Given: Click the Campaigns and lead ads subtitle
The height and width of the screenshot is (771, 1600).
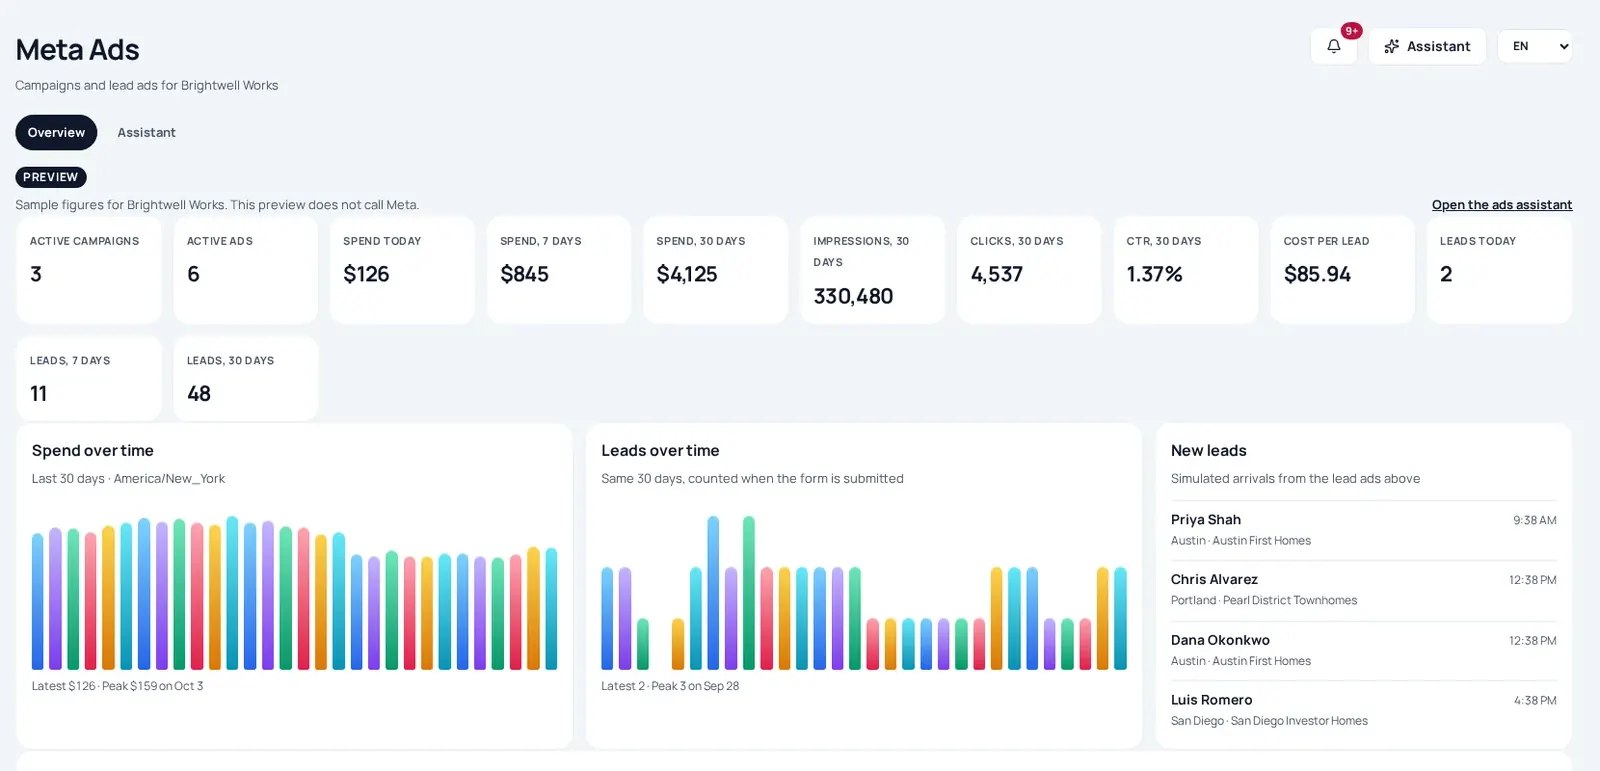Looking at the screenshot, I should tap(147, 86).
